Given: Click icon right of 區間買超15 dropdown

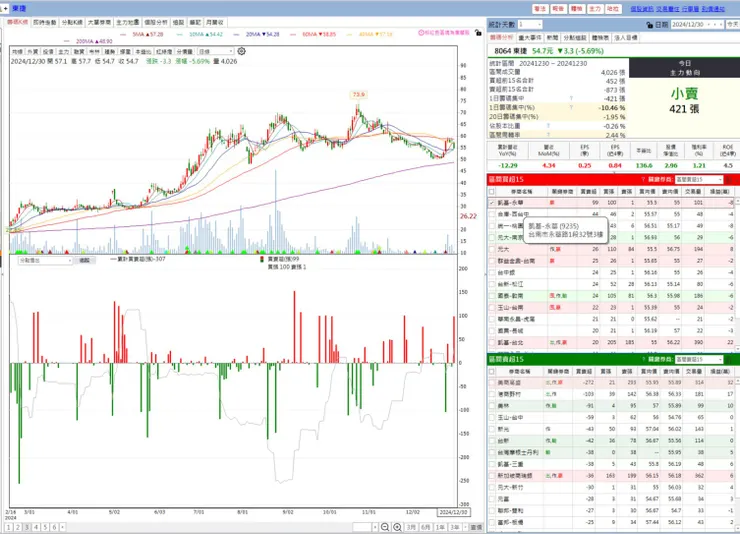Looking at the screenshot, I should click(x=729, y=179).
